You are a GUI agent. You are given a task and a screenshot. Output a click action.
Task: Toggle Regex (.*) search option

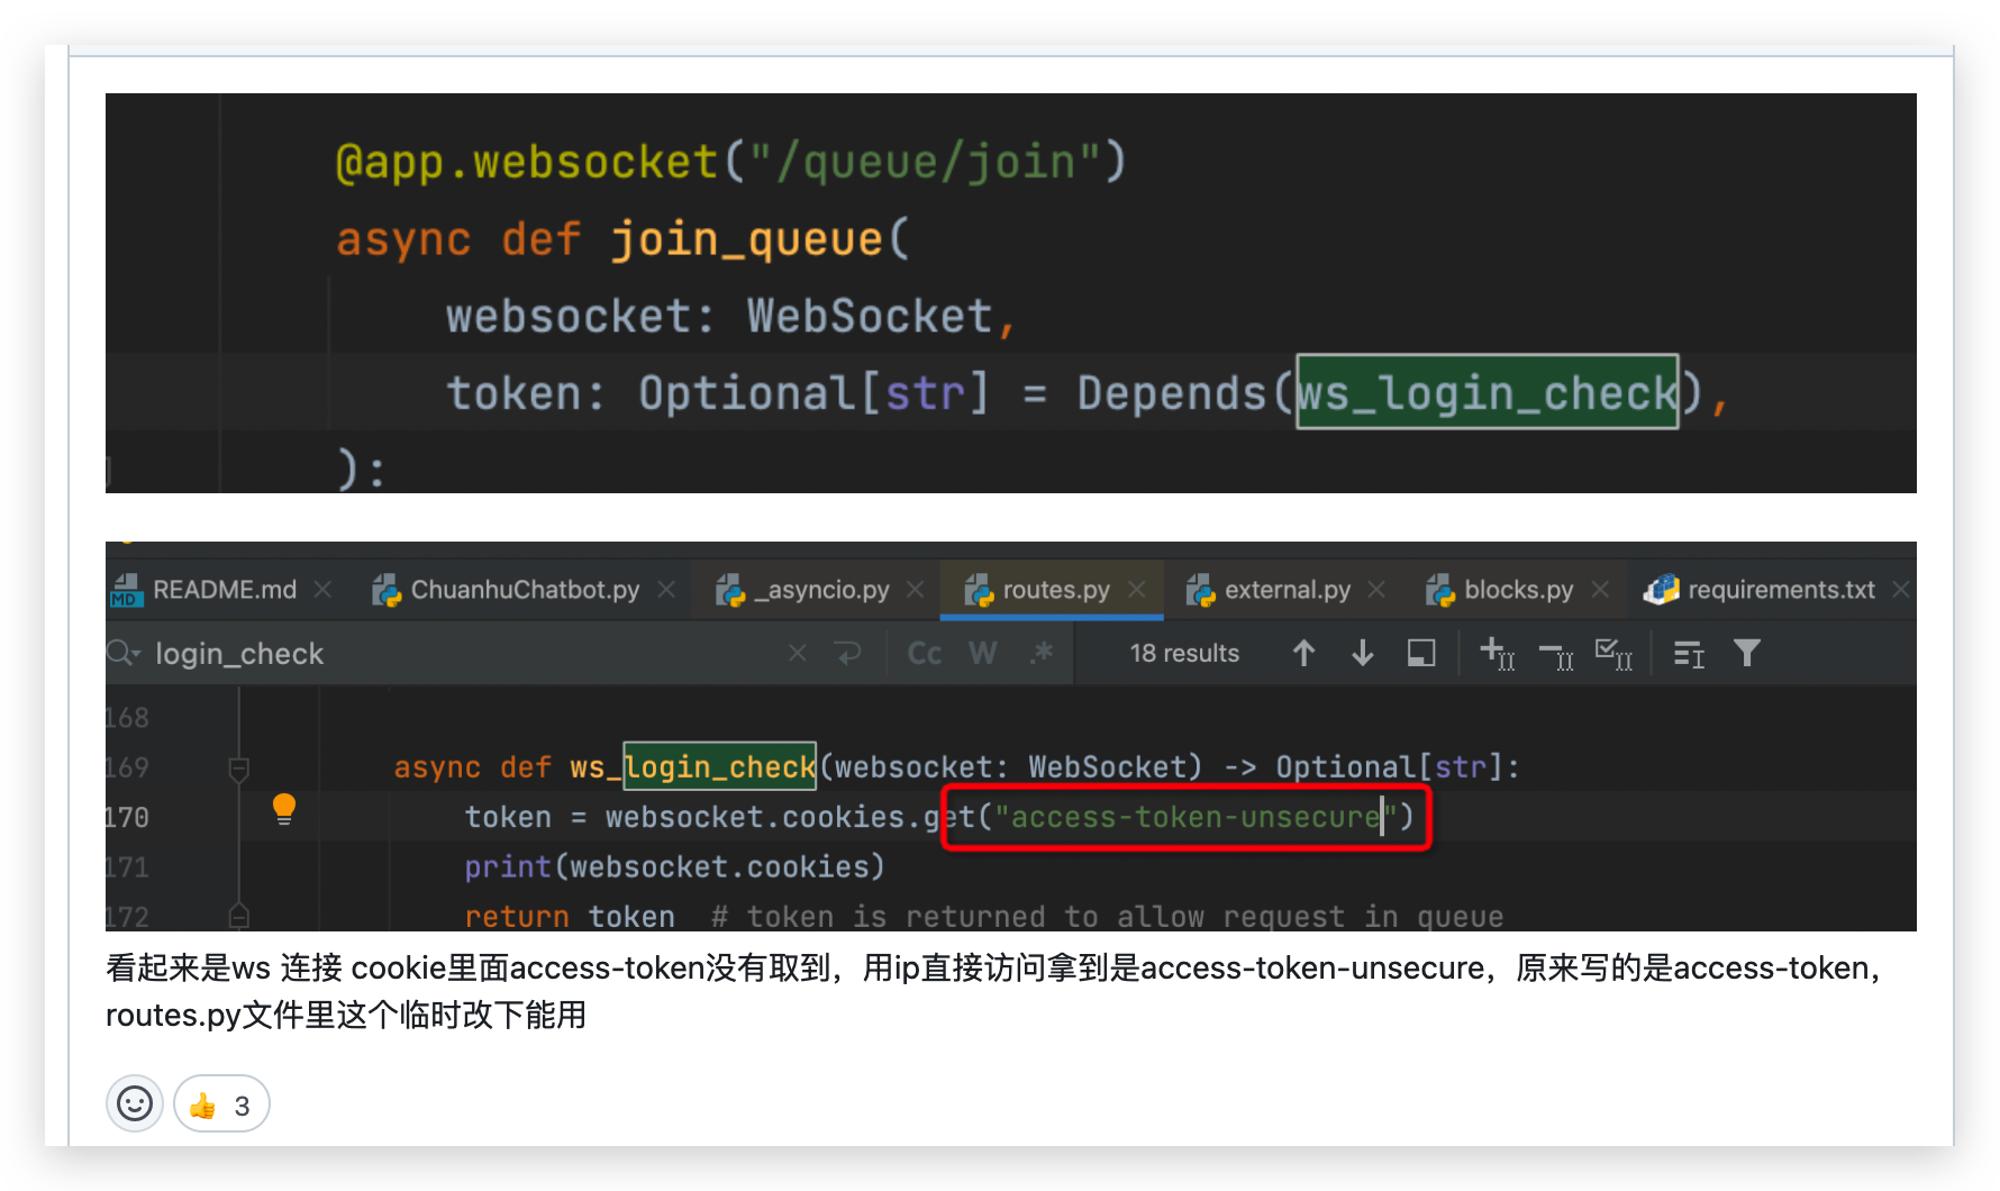(x=1042, y=654)
